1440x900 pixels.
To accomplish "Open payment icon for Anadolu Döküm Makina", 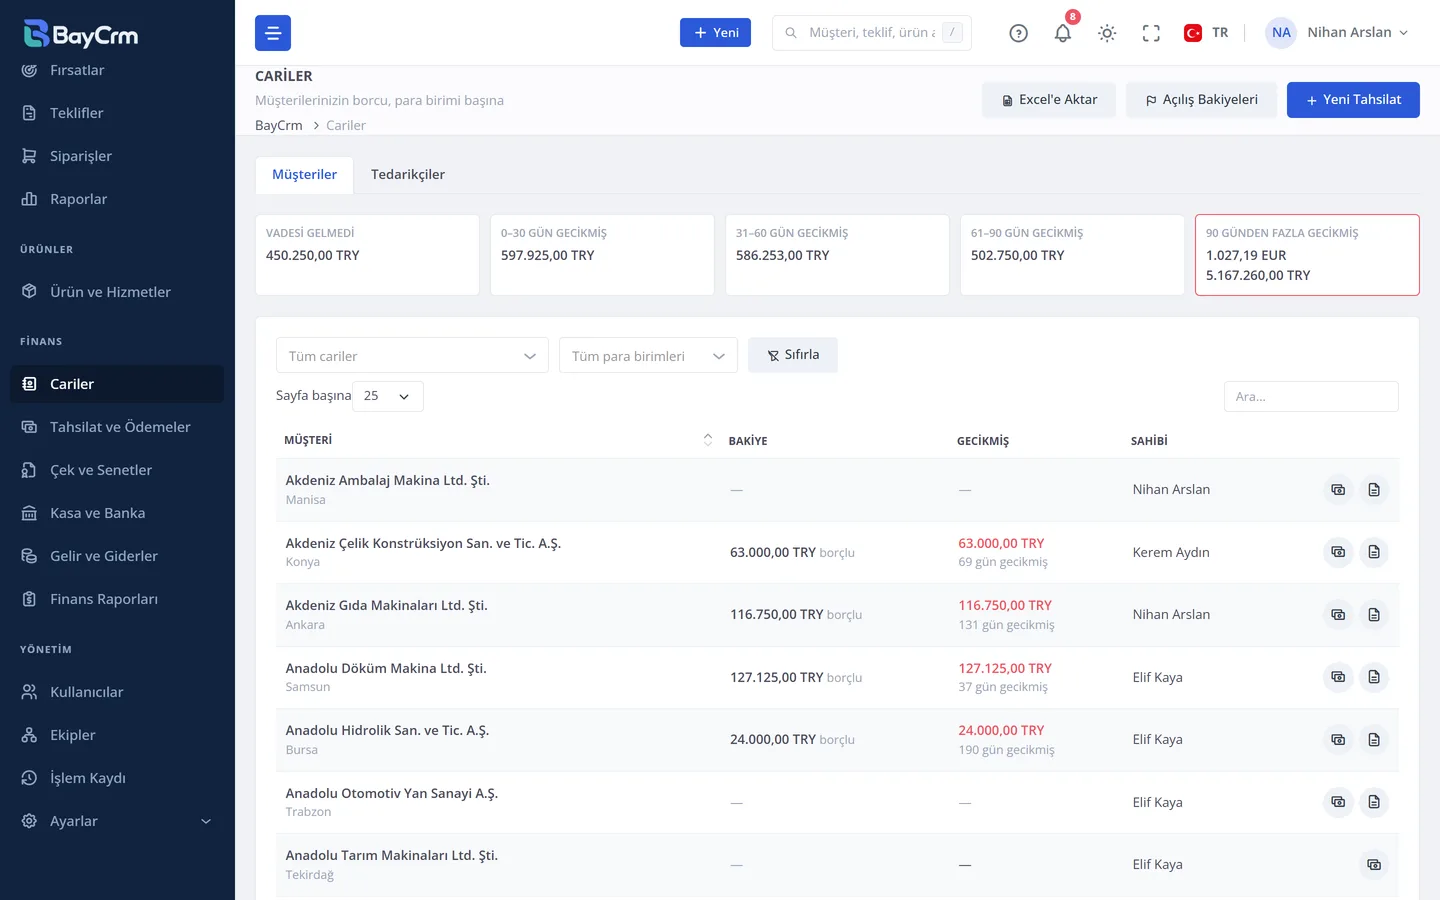I will point(1338,677).
